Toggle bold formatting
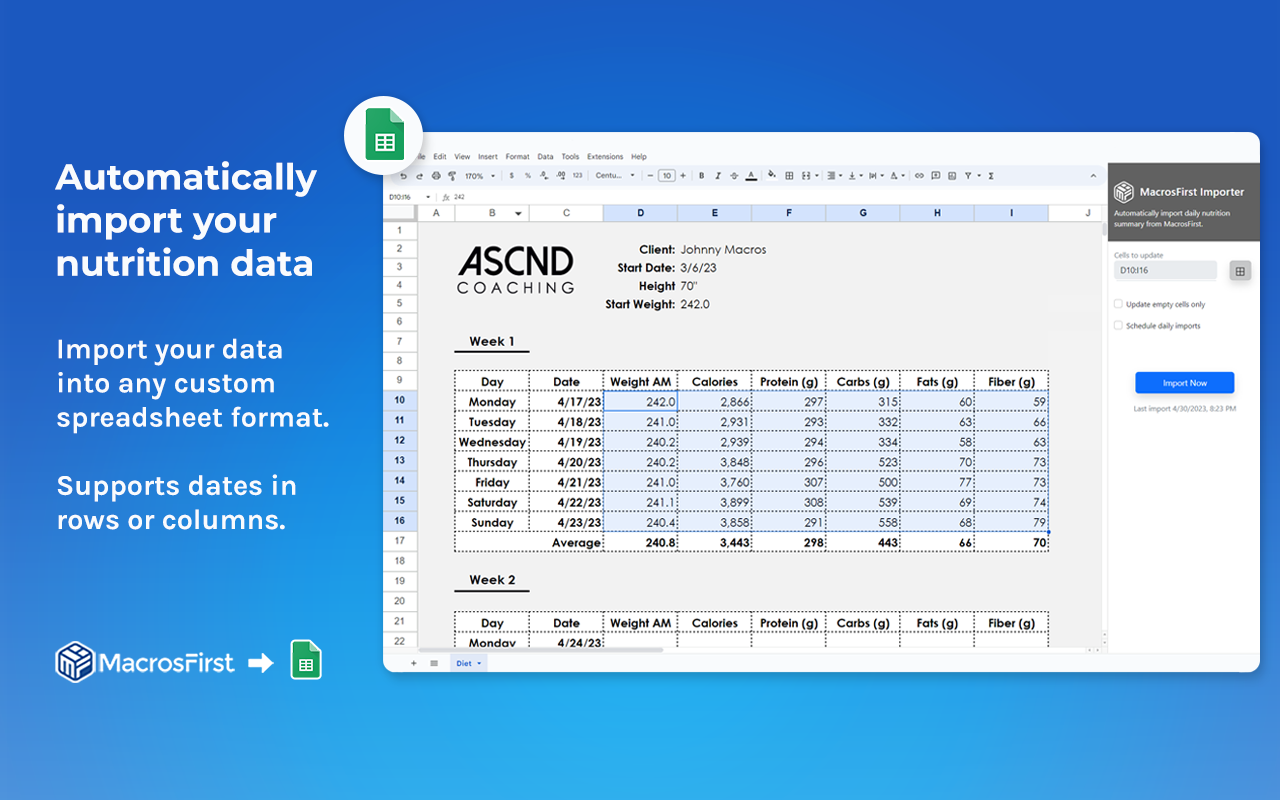 [x=702, y=176]
